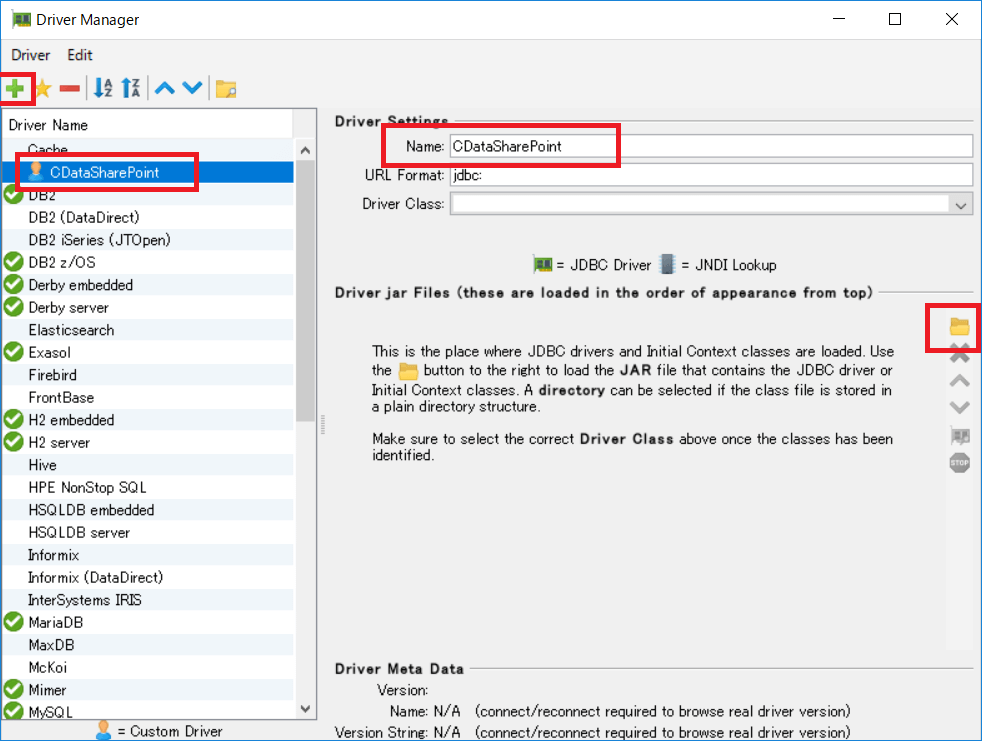Open the Driver menu
The width and height of the screenshot is (982, 741).
[31, 55]
